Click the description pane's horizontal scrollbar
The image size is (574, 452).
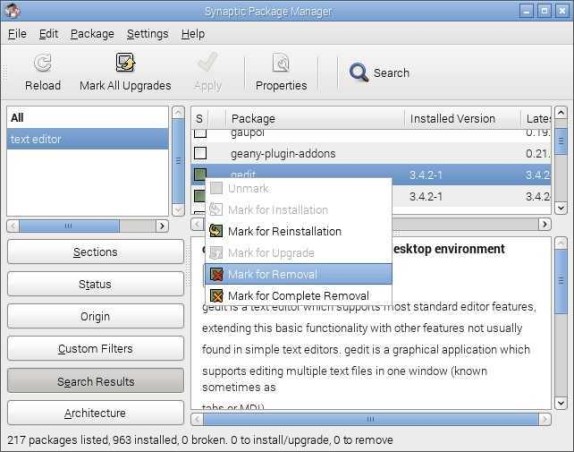370,419
